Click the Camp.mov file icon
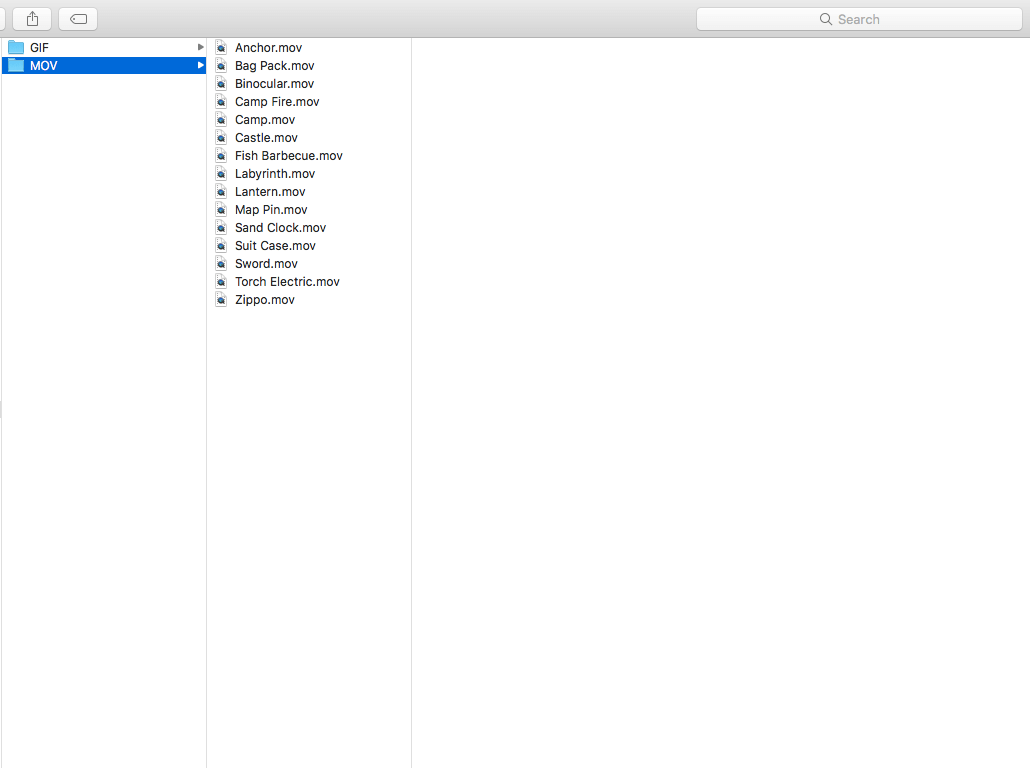This screenshot has height=768, width=1030. [221, 120]
